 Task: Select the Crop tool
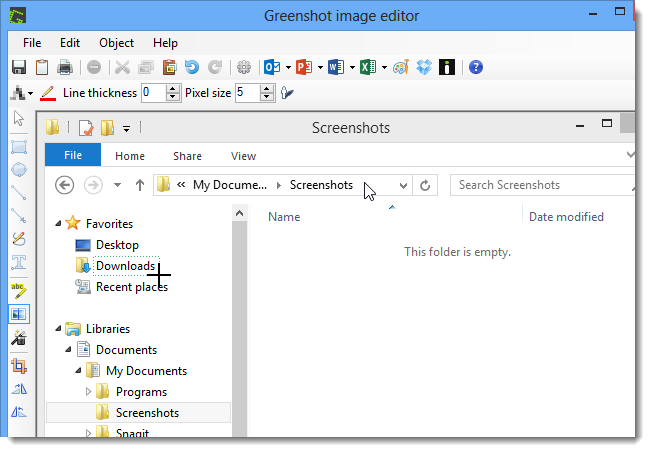tap(18, 366)
